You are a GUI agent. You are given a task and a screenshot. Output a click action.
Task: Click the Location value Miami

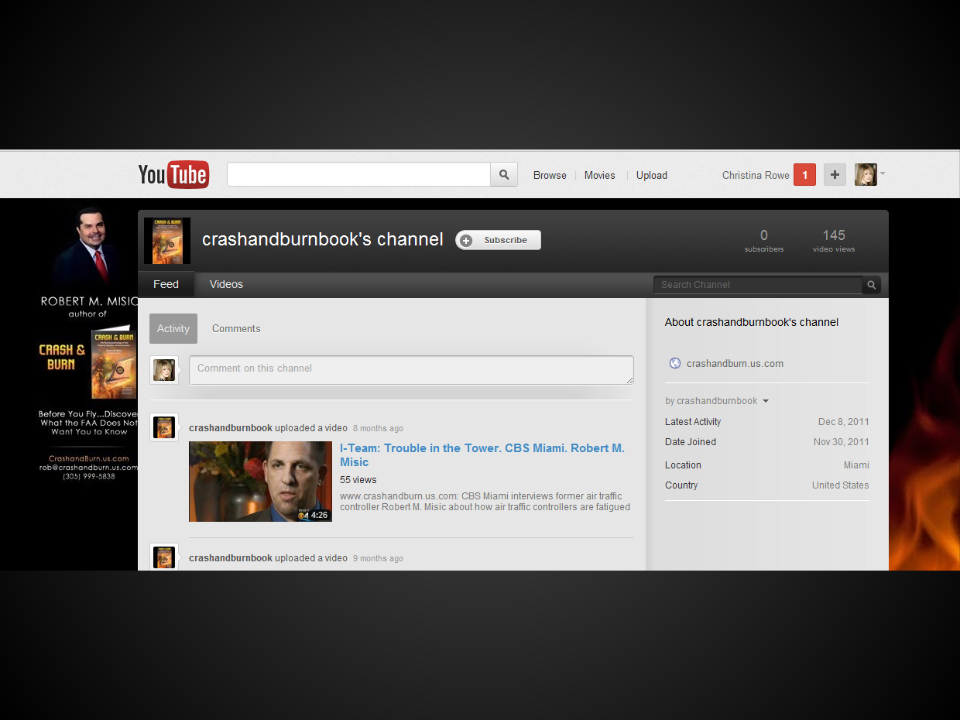click(x=857, y=465)
